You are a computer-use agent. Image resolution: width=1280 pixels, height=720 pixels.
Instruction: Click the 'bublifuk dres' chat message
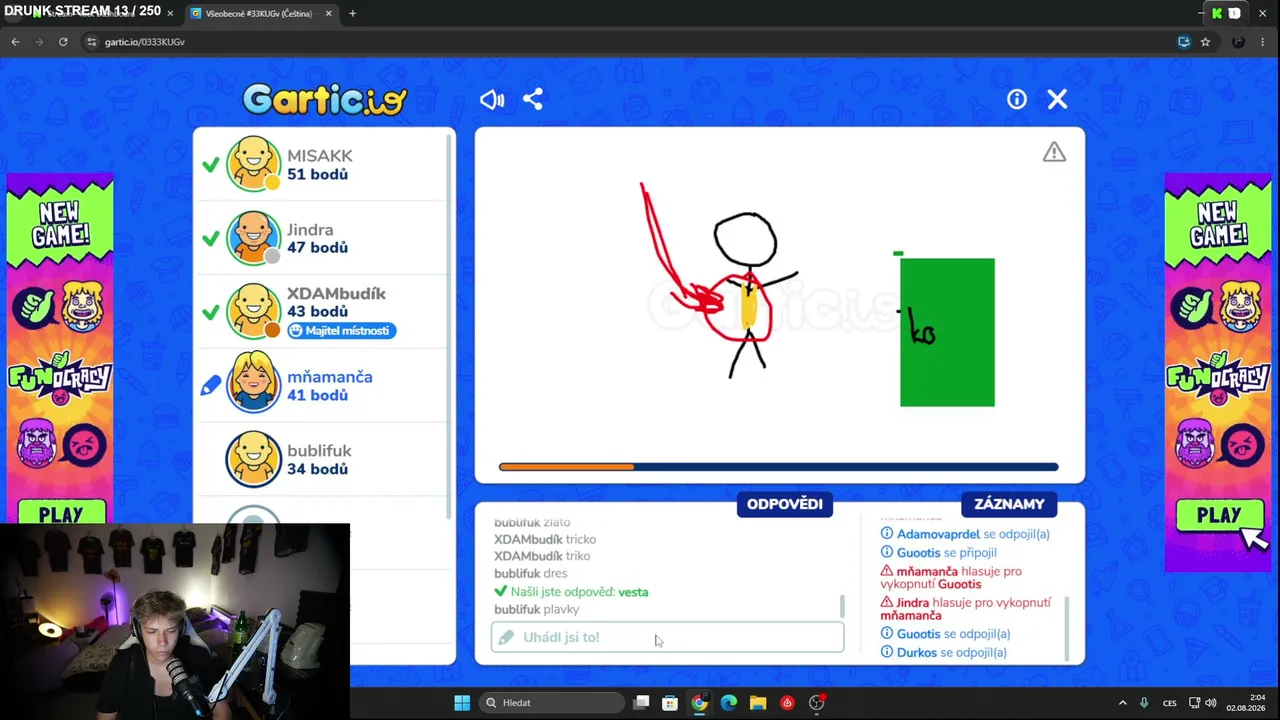click(530, 574)
